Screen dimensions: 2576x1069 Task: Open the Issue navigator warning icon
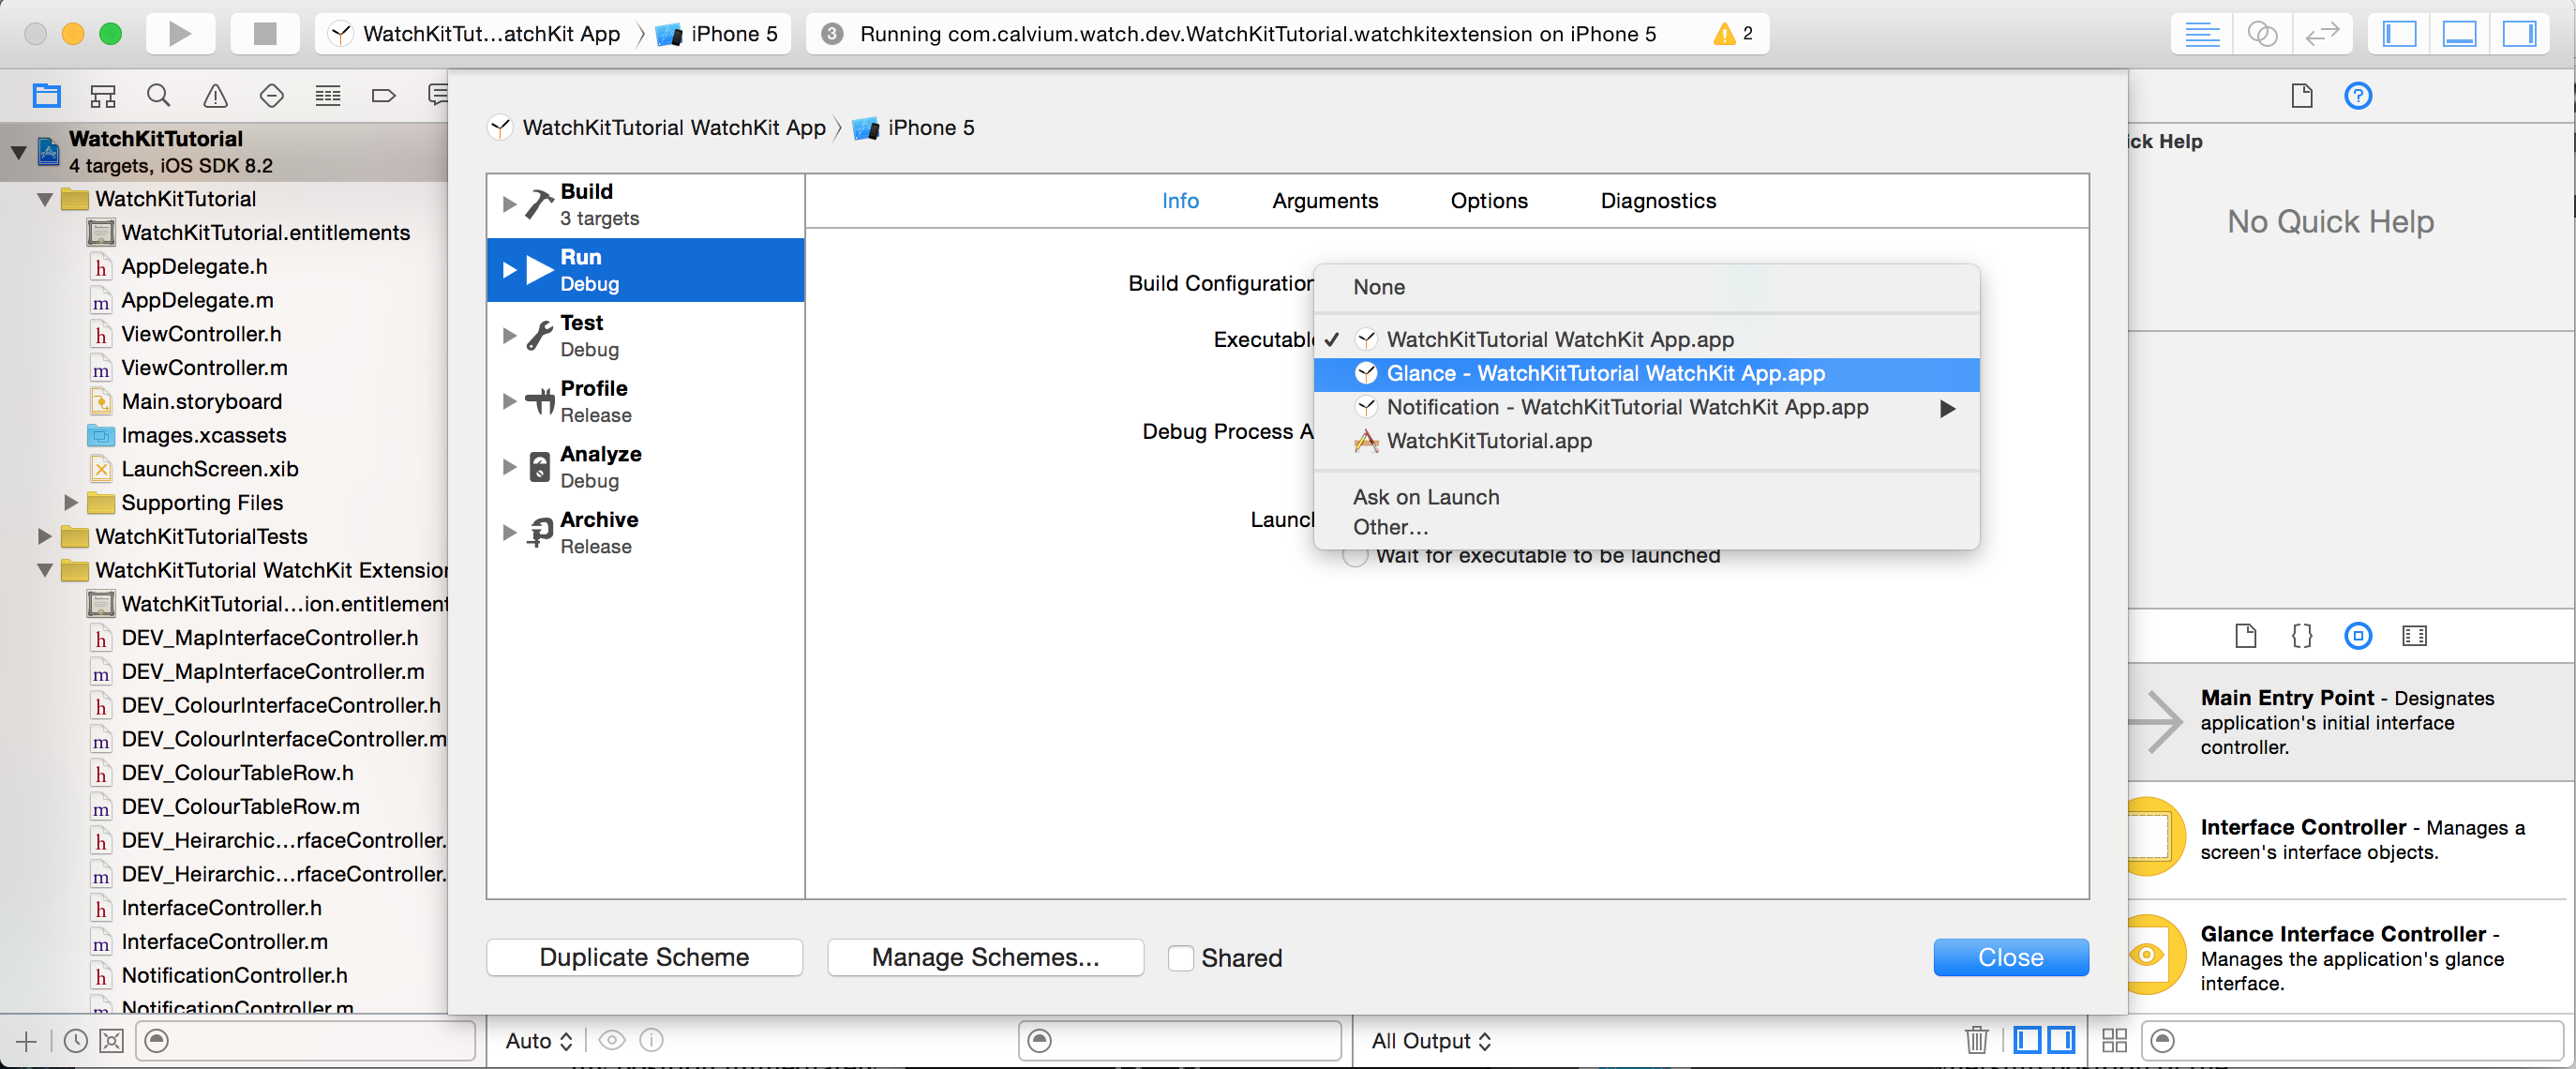[x=215, y=96]
